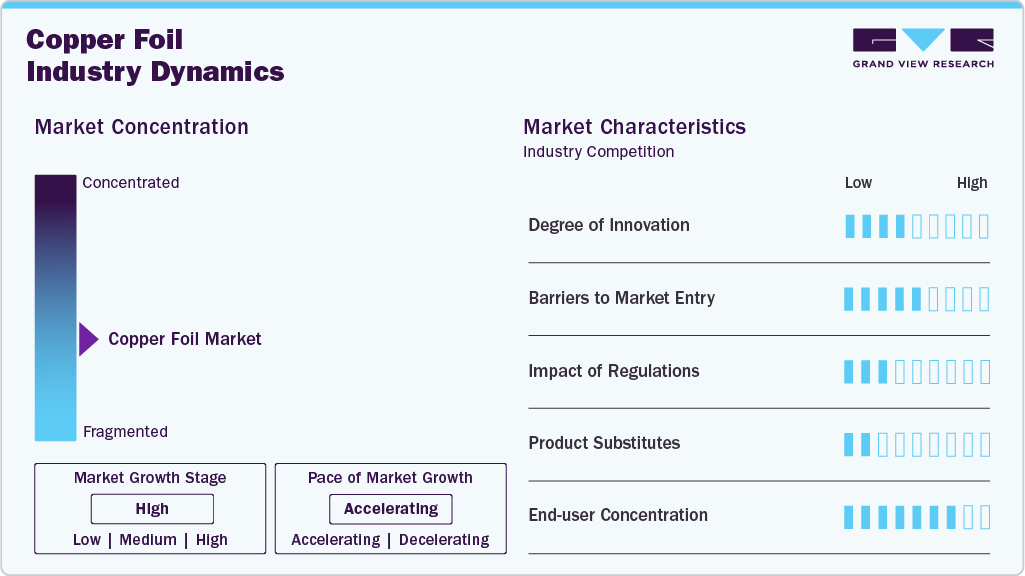
Task: Click the Industry Competition subtitle
Action: coord(598,152)
